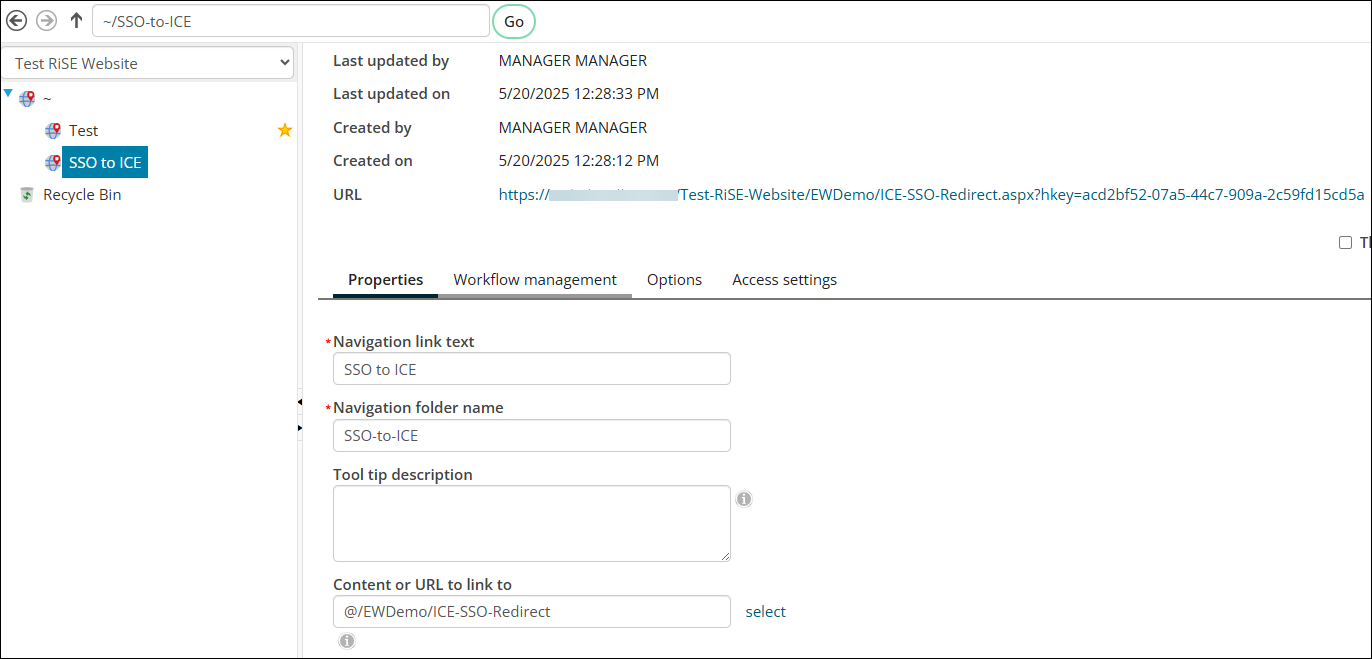The height and width of the screenshot is (659, 1372).
Task: Switch to the Options tab
Action: coord(674,280)
